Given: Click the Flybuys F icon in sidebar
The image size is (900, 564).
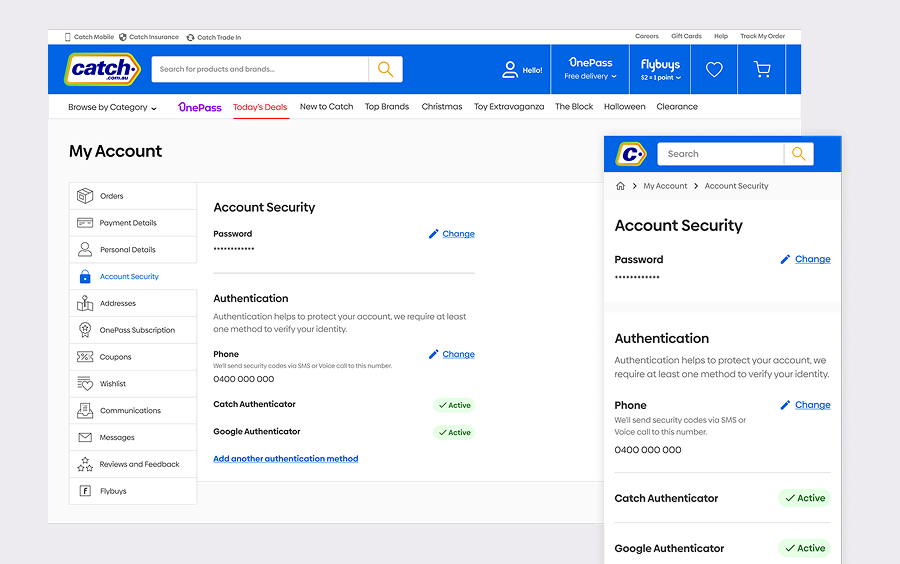Looking at the screenshot, I should tap(85, 491).
